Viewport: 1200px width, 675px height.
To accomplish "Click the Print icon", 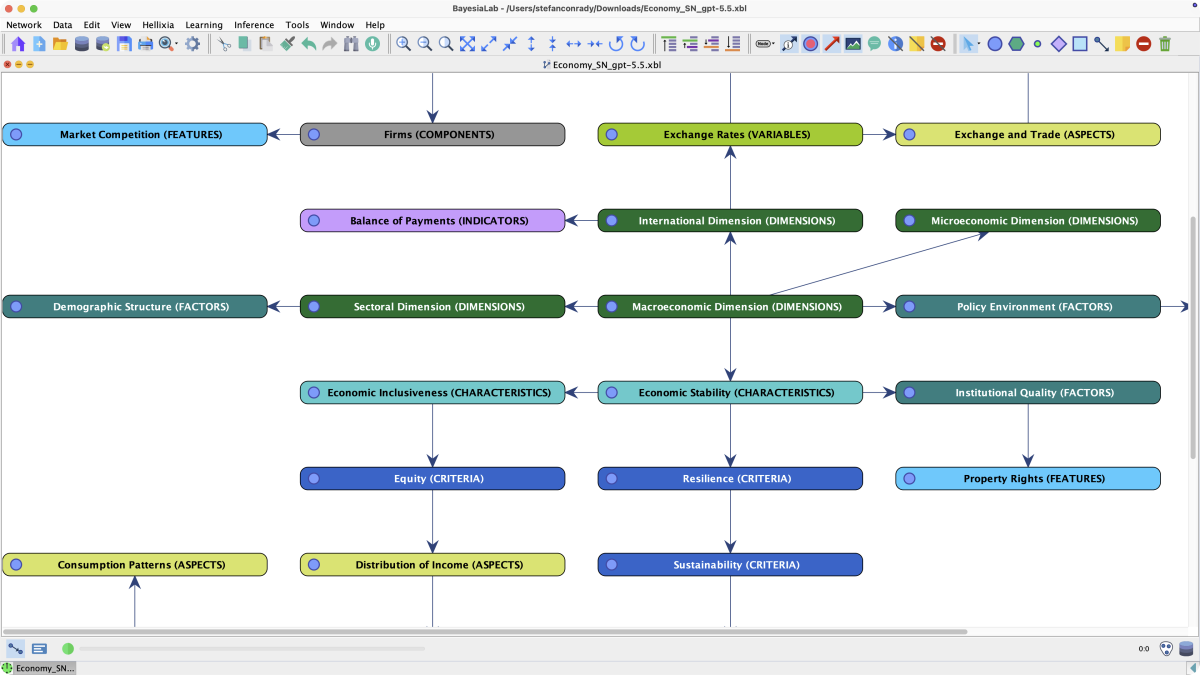I will pyautogui.click(x=145, y=44).
